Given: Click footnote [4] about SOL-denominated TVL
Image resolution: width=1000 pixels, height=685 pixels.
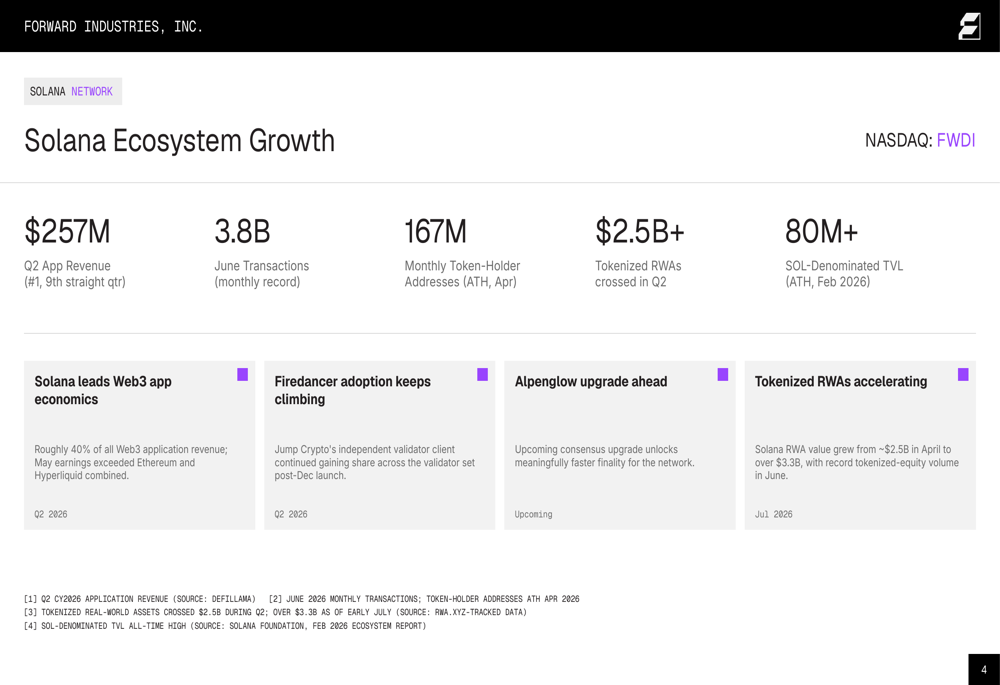Looking at the screenshot, I should coord(225,626).
